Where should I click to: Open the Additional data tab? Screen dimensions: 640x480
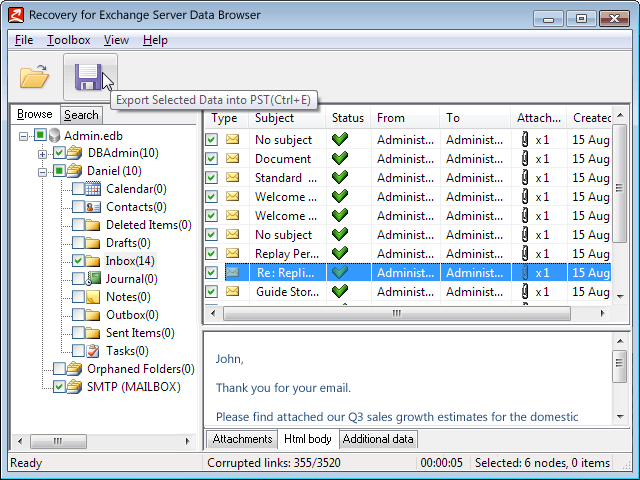(x=378, y=439)
